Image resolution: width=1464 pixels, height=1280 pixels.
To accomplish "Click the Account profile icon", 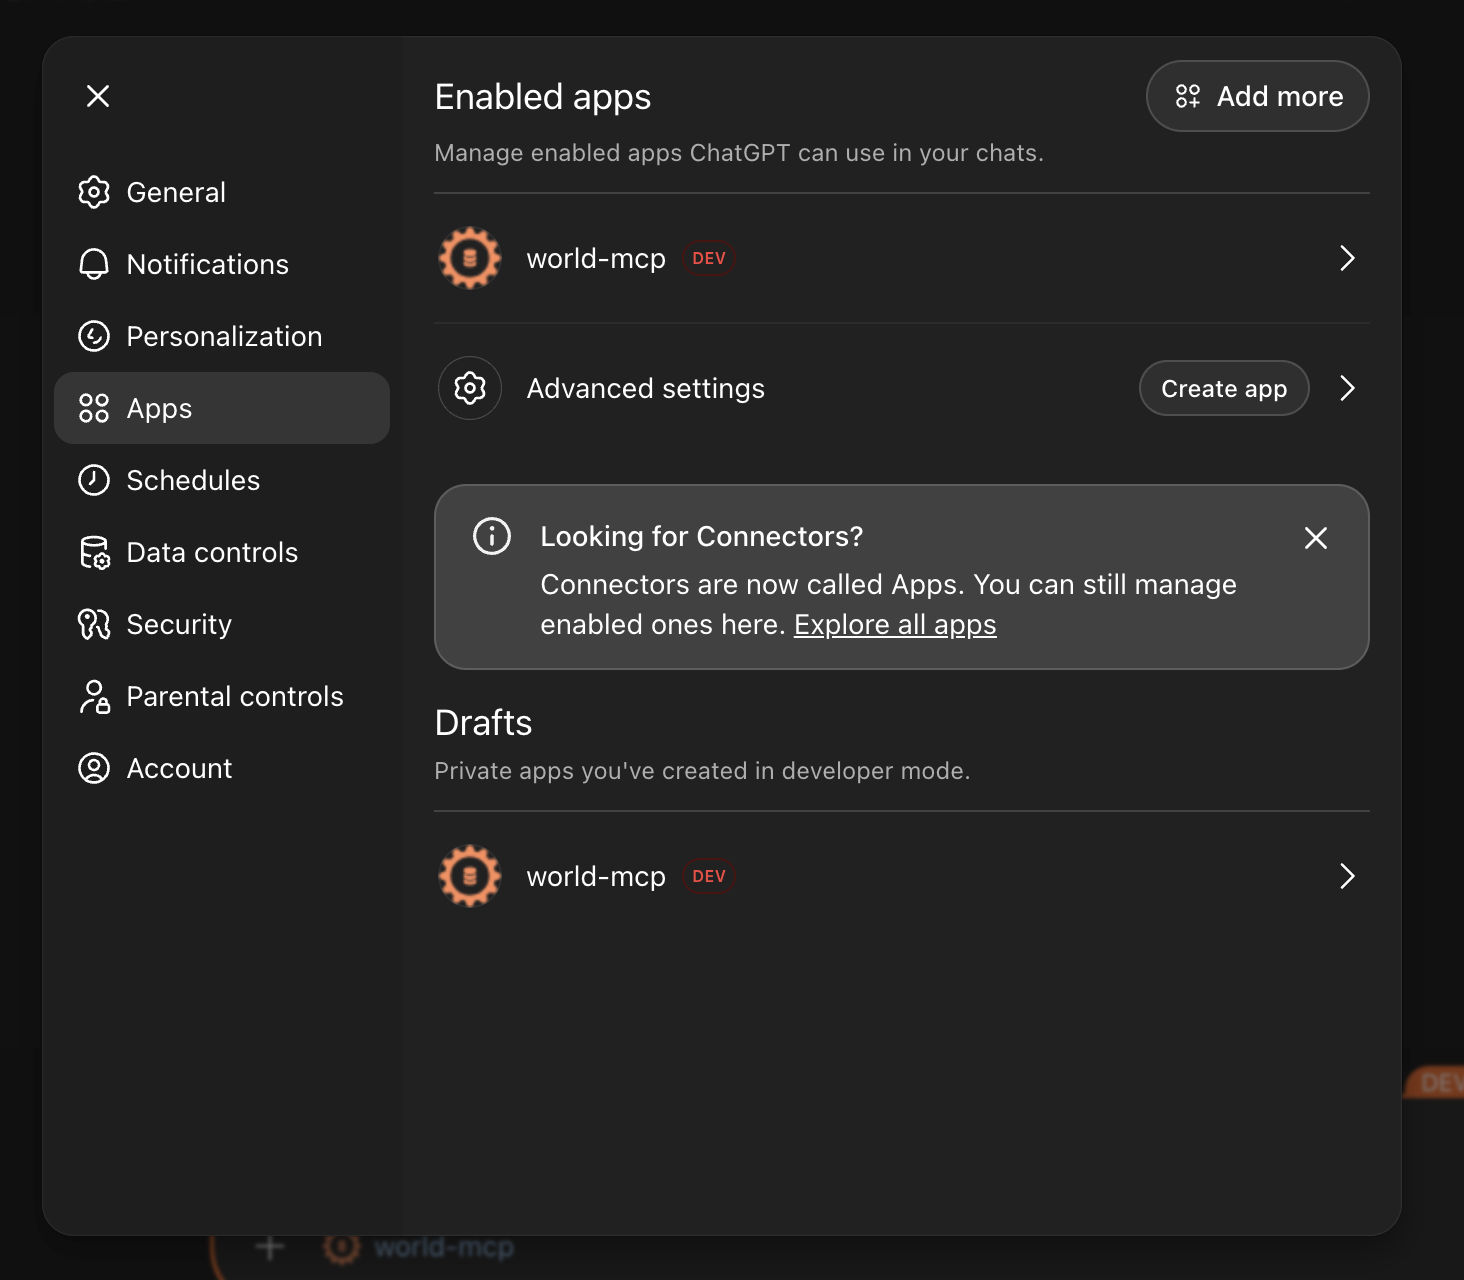I will (94, 768).
